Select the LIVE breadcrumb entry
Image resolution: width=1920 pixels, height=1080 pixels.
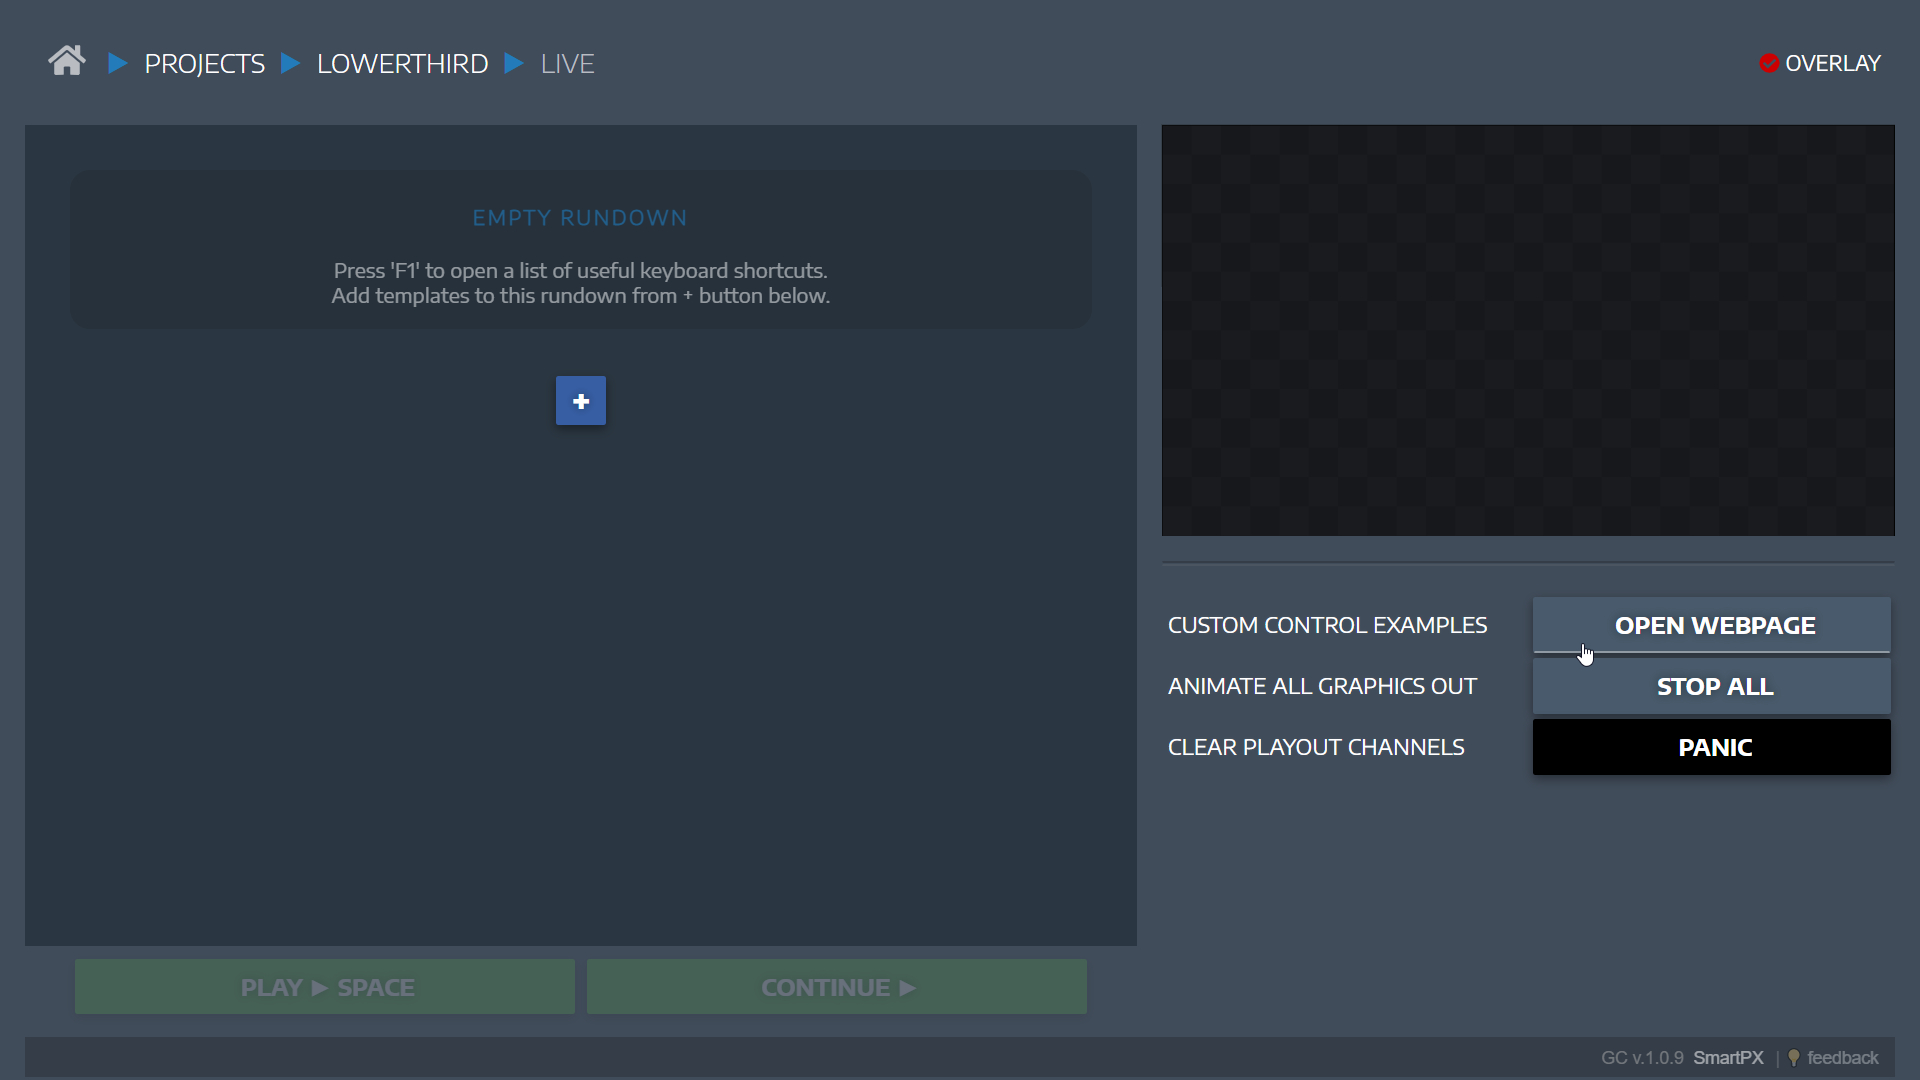click(567, 62)
